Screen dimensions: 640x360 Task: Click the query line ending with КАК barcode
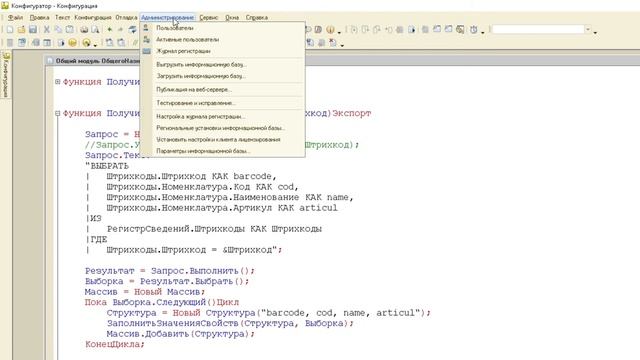coord(191,176)
